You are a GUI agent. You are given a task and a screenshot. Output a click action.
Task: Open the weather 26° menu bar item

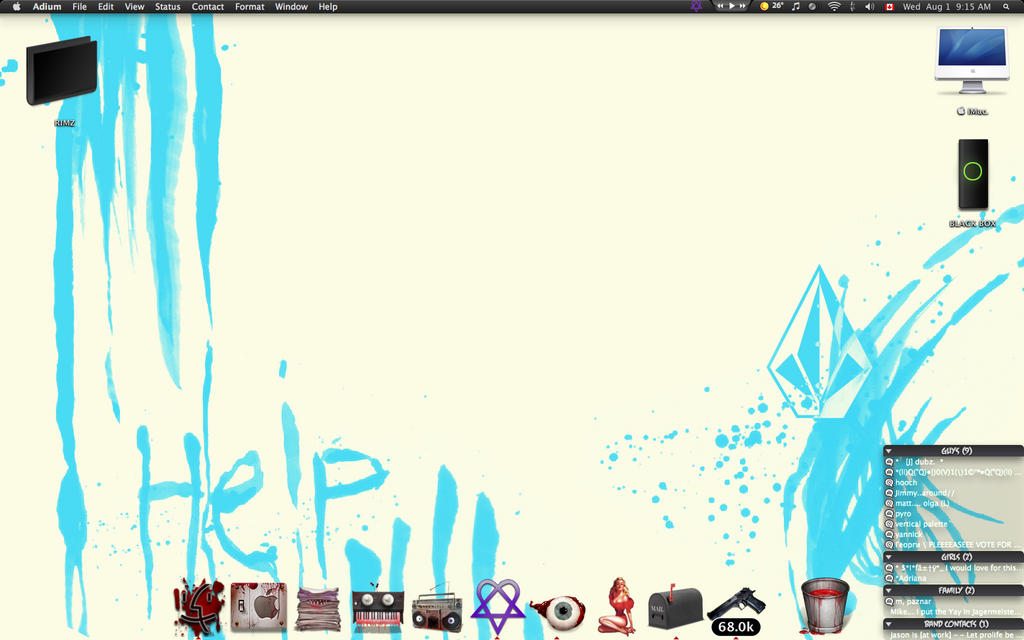[771, 7]
